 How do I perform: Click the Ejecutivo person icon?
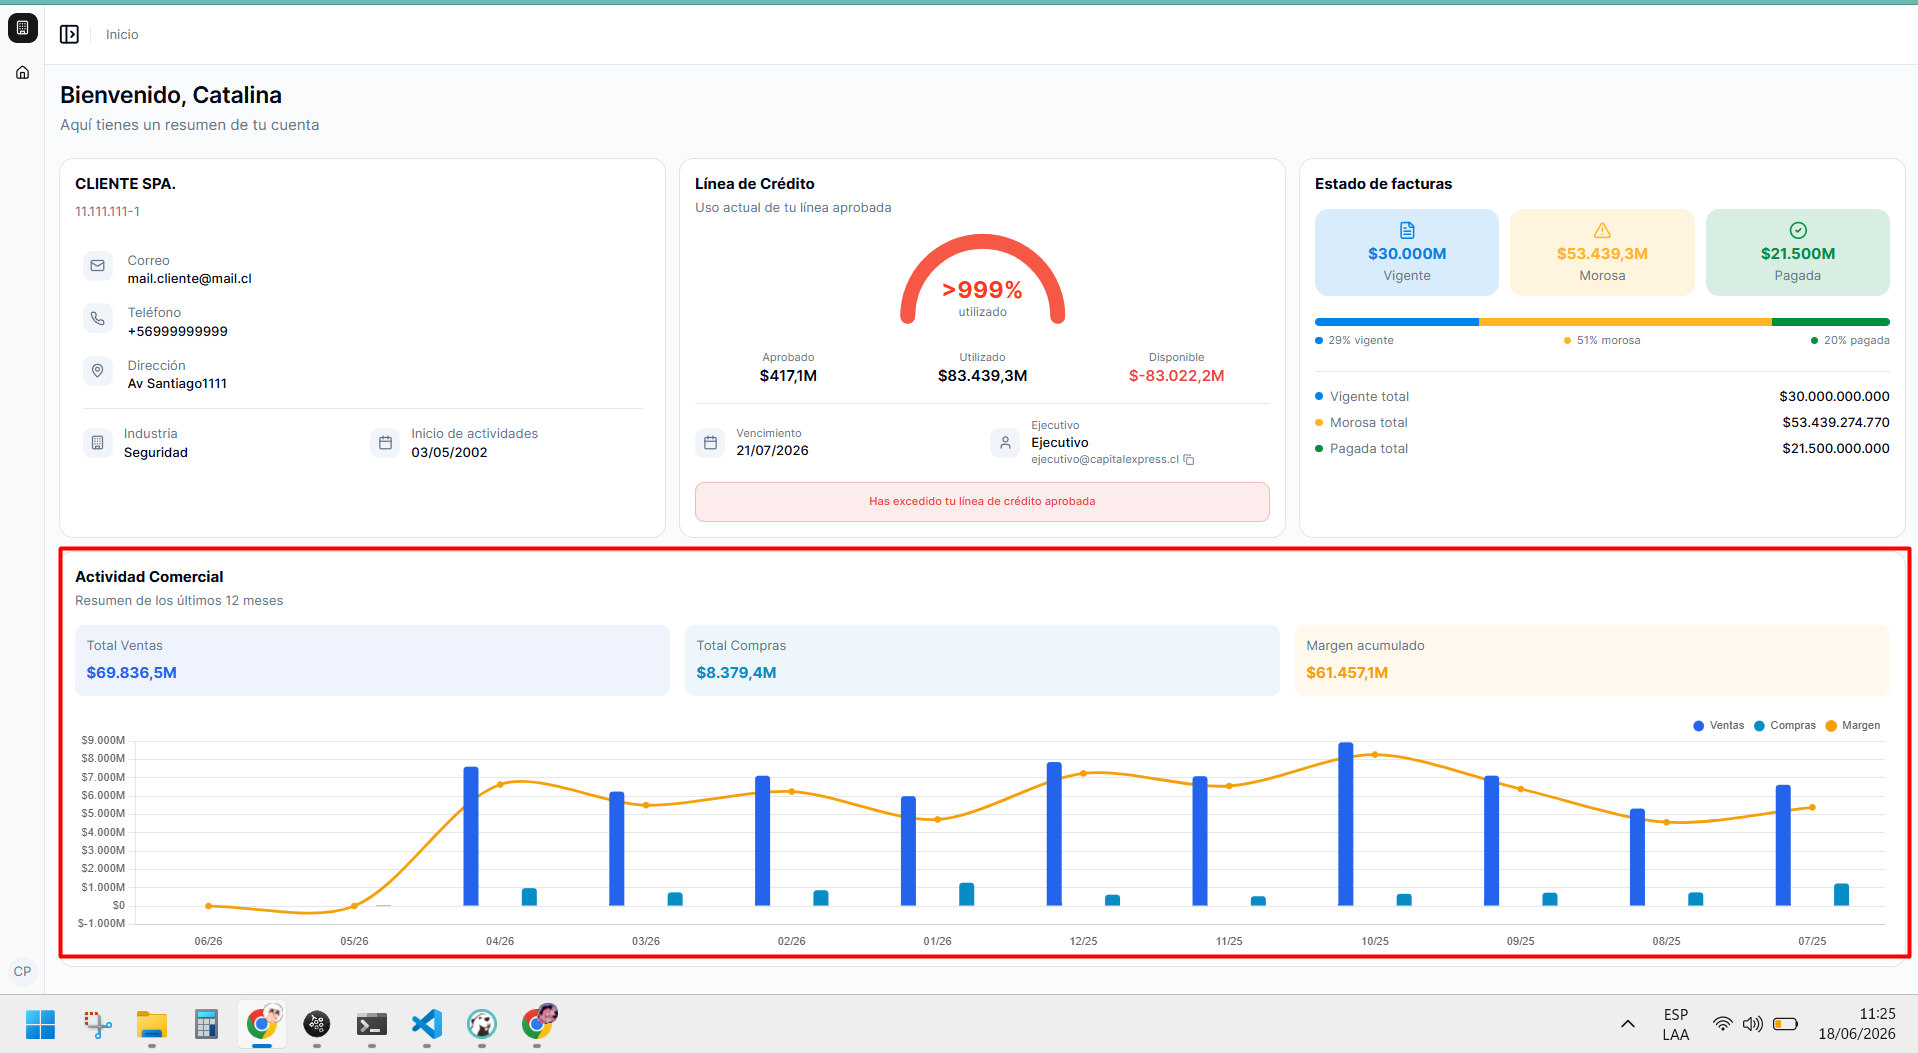coord(1005,442)
